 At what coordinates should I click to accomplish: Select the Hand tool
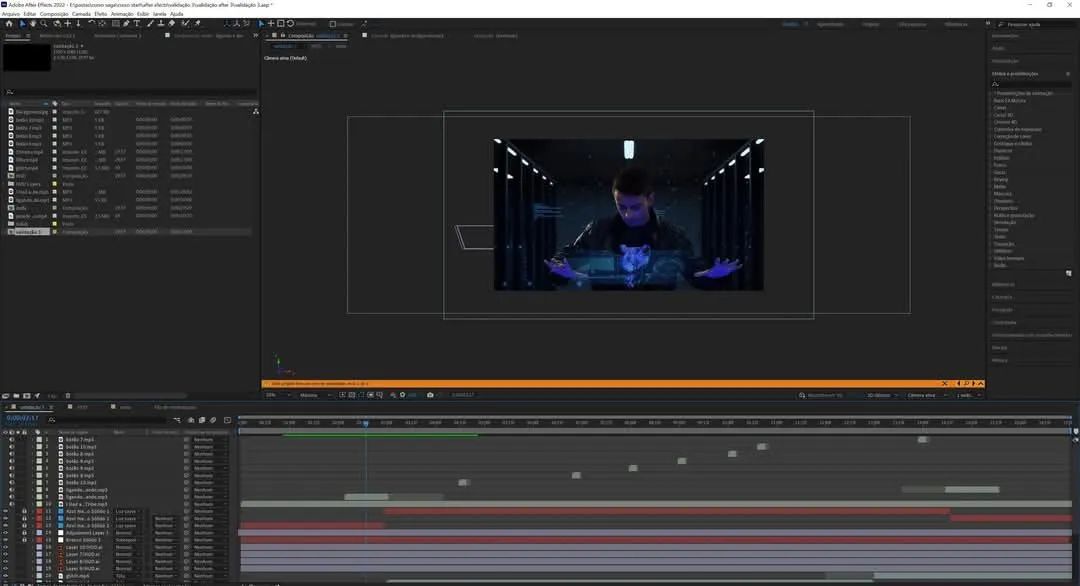coord(33,23)
